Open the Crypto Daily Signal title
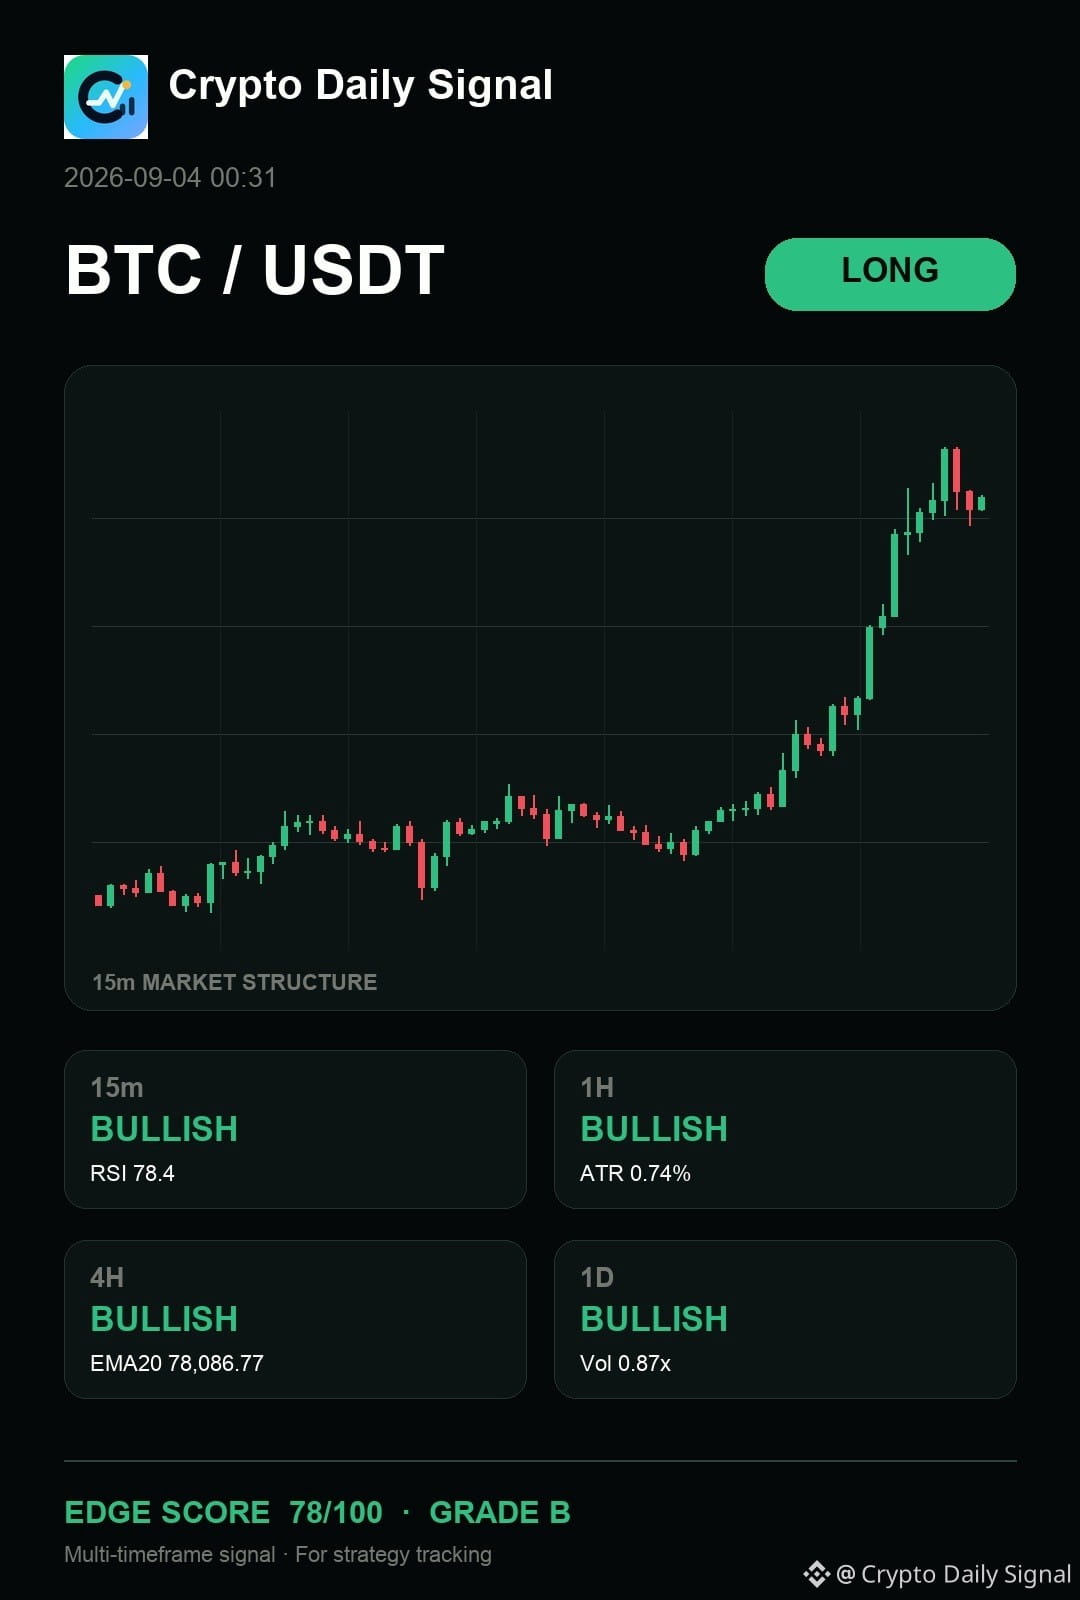 tap(360, 85)
